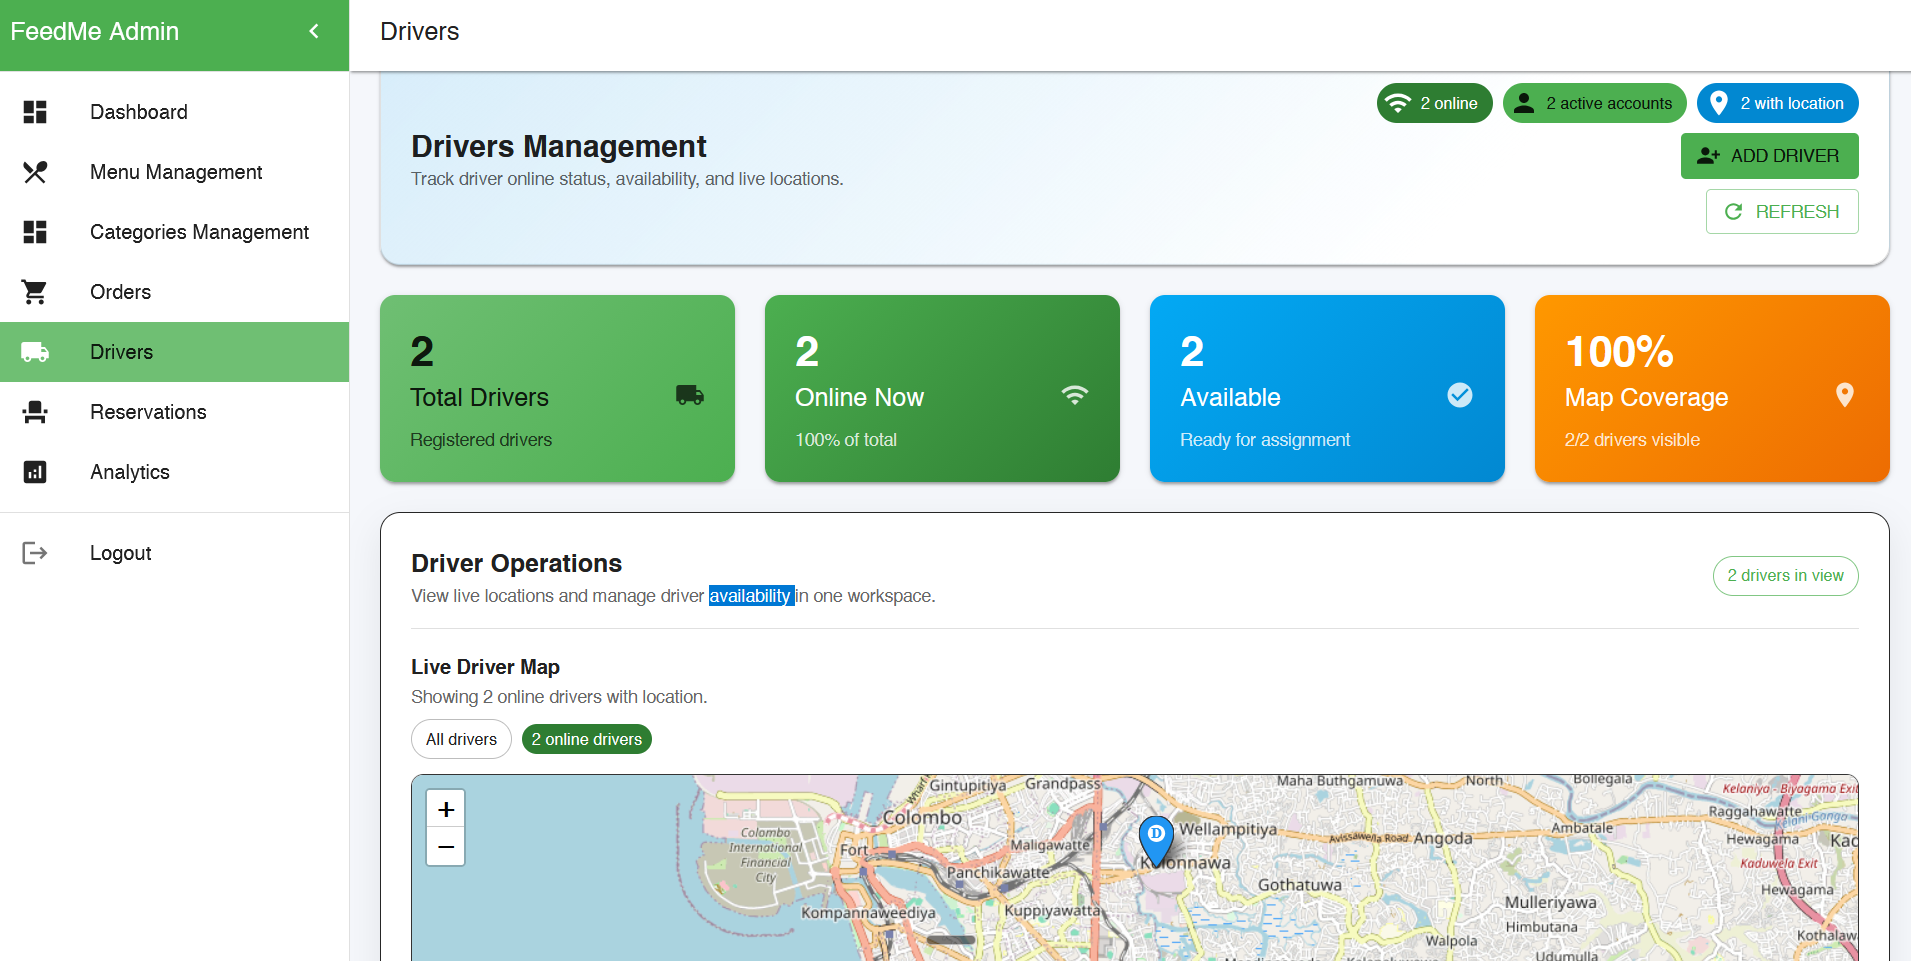1911x961 pixels.
Task: Click the Dashboard grid icon
Action: 35,112
